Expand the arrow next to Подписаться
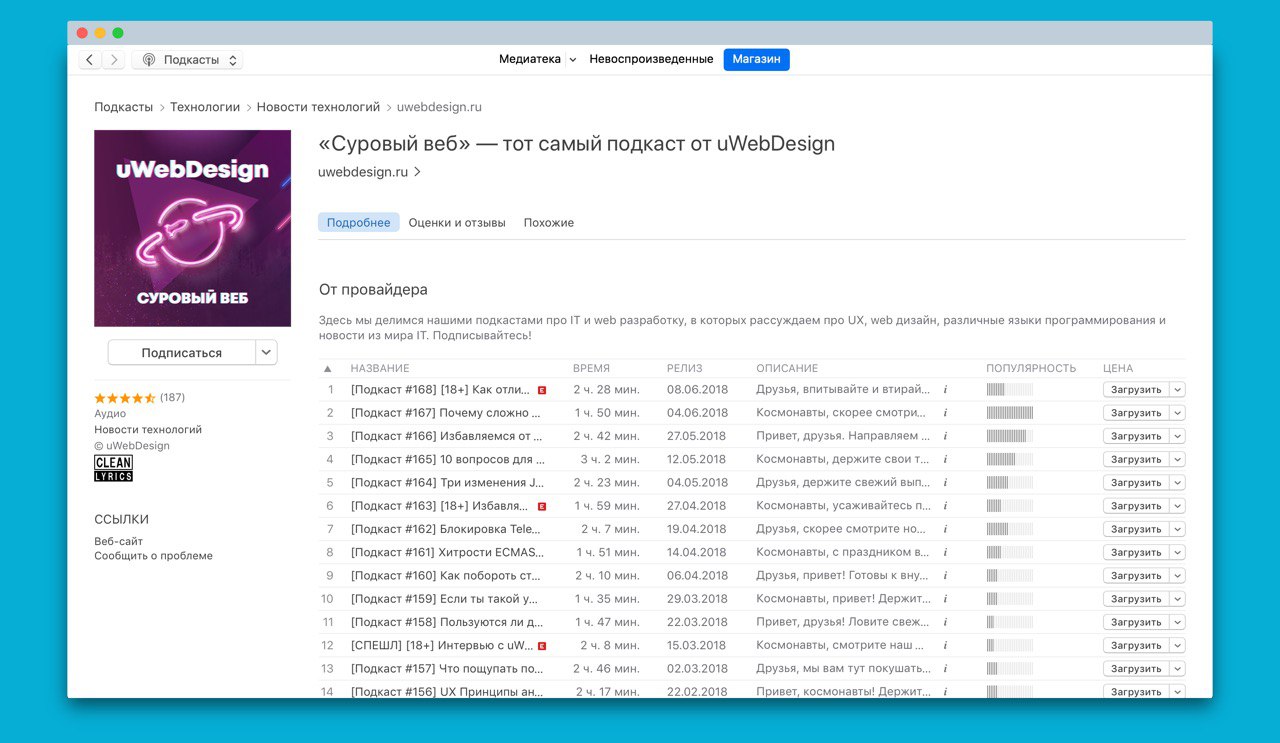Screen dimensions: 1280x743 266,353
